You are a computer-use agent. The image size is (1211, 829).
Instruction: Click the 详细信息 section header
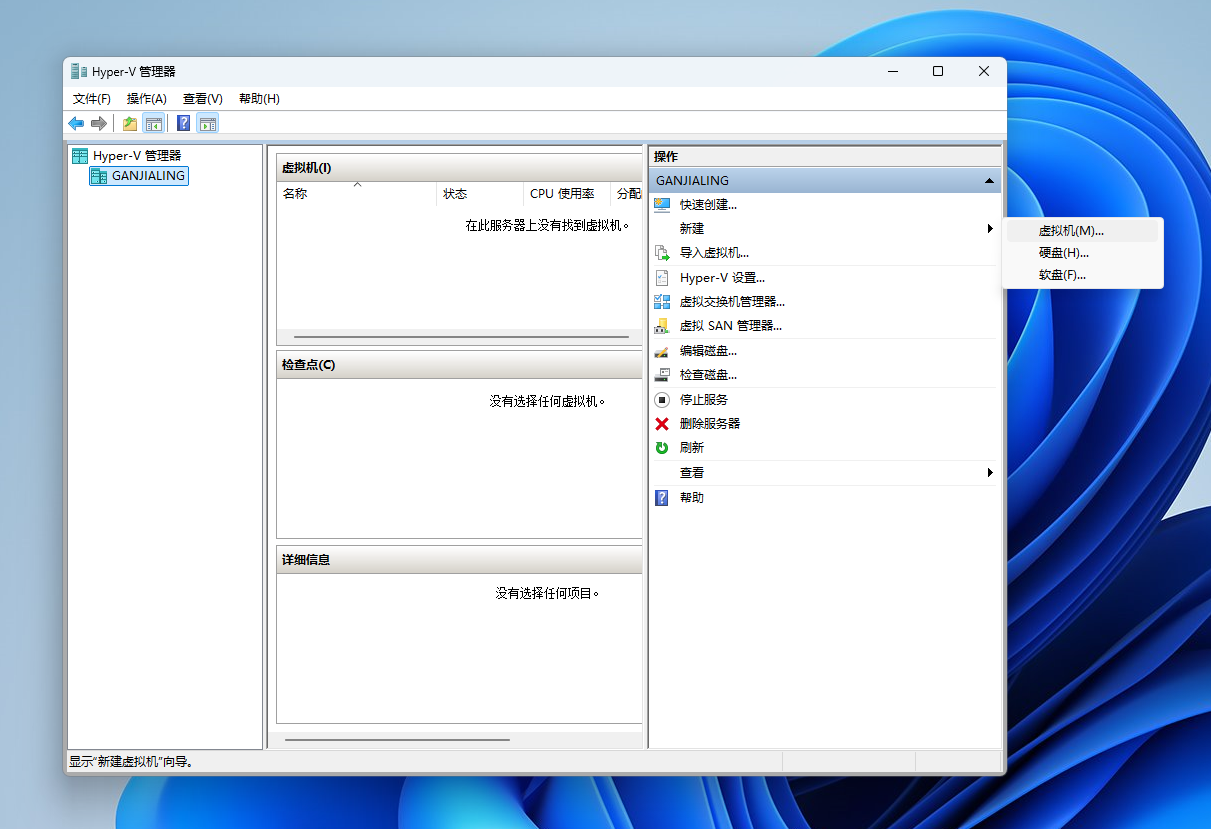(460, 560)
